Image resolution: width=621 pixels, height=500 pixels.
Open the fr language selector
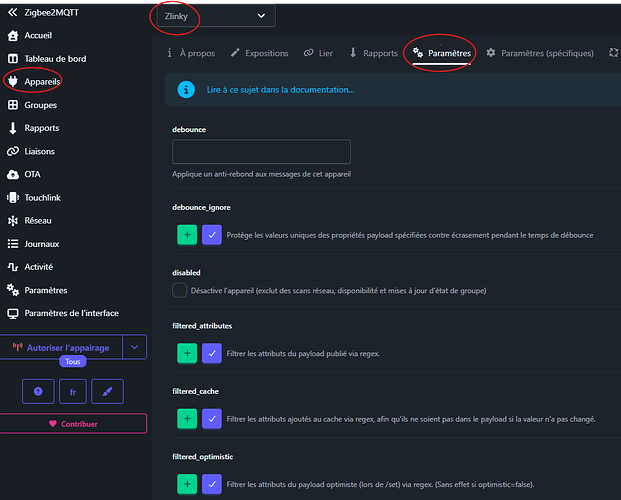(x=73, y=391)
